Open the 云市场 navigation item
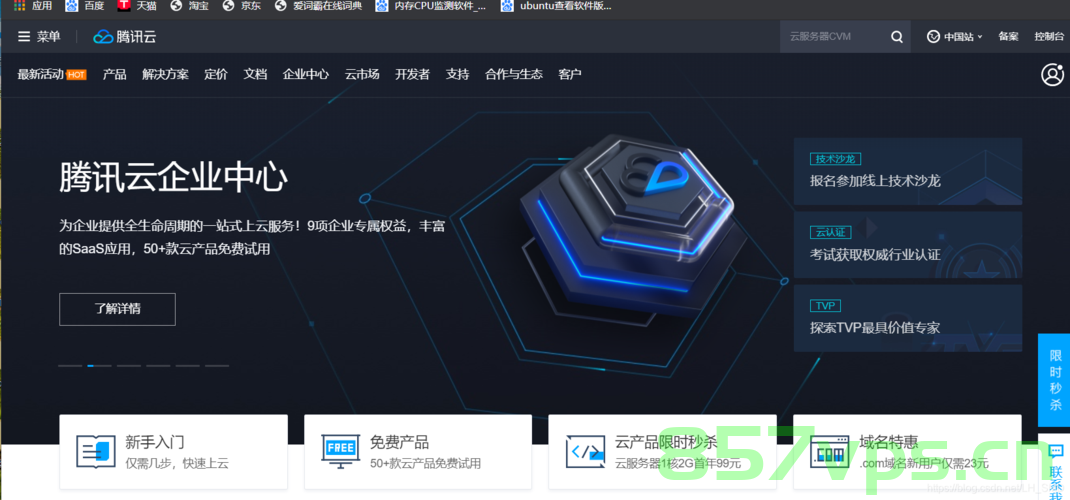The height and width of the screenshot is (500, 1070). tap(362, 74)
